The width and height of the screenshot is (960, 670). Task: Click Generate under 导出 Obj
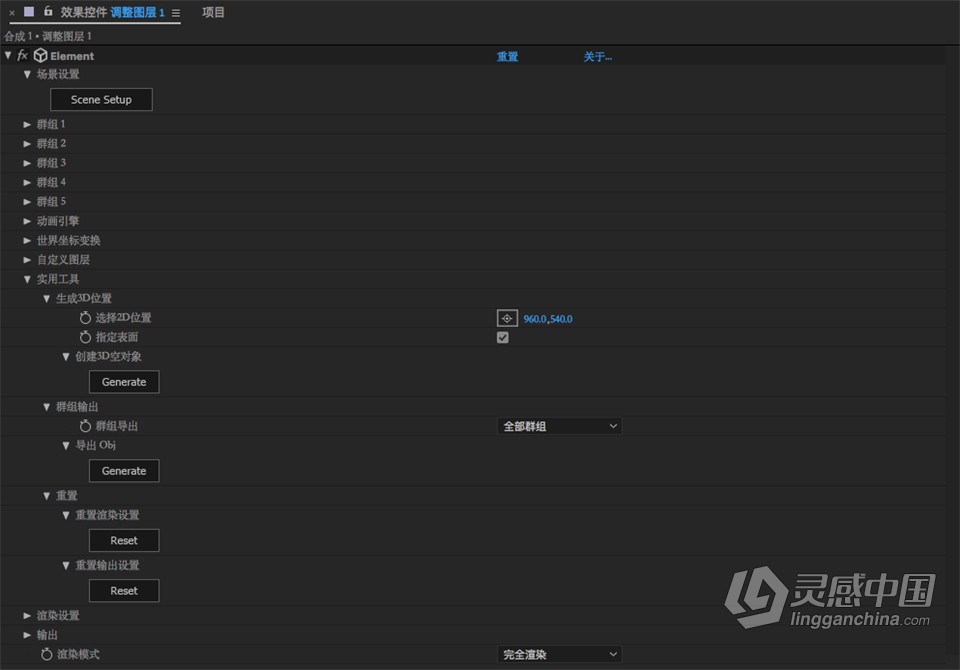click(124, 471)
